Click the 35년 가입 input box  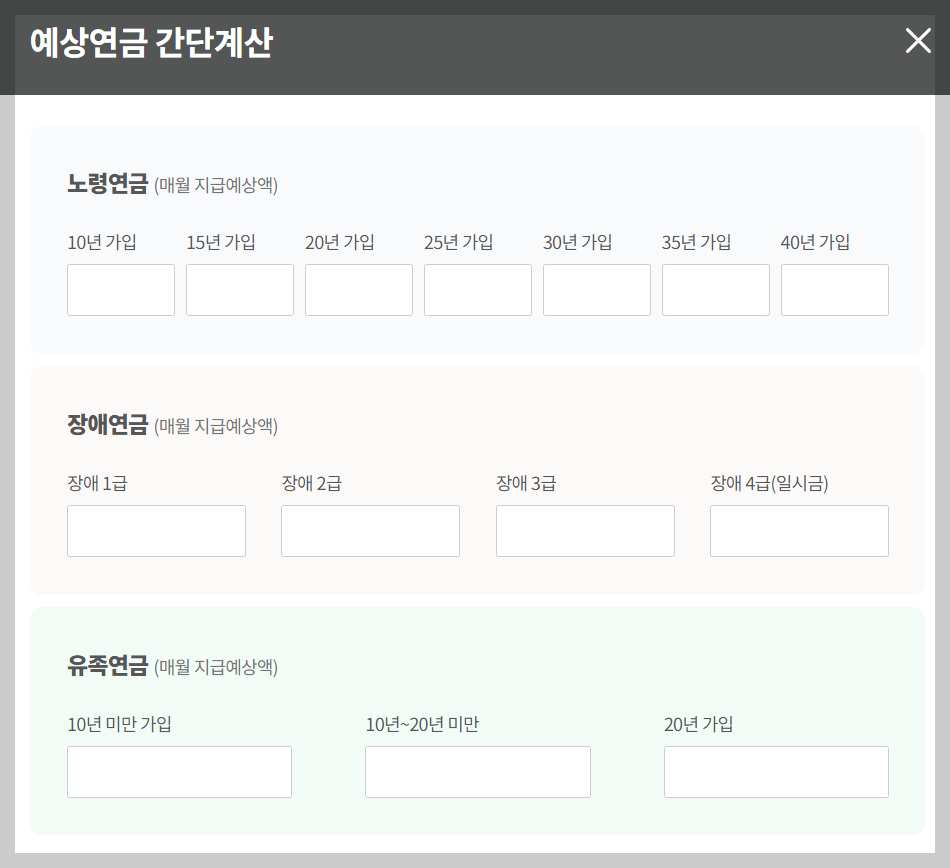(716, 290)
